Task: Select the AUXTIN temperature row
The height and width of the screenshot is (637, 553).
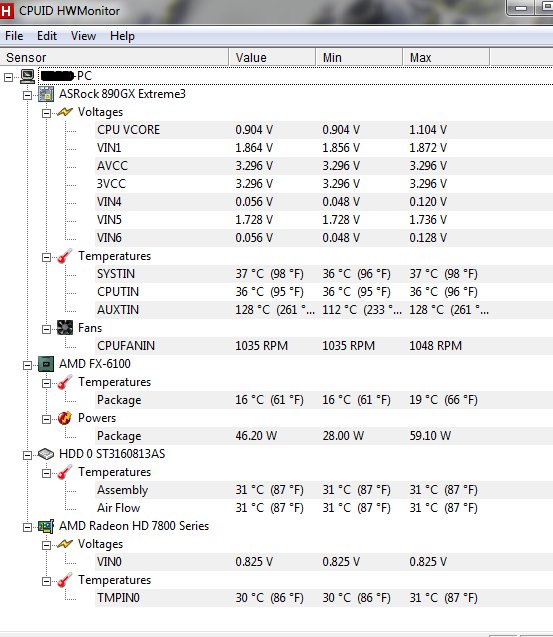Action: click(x=324, y=310)
